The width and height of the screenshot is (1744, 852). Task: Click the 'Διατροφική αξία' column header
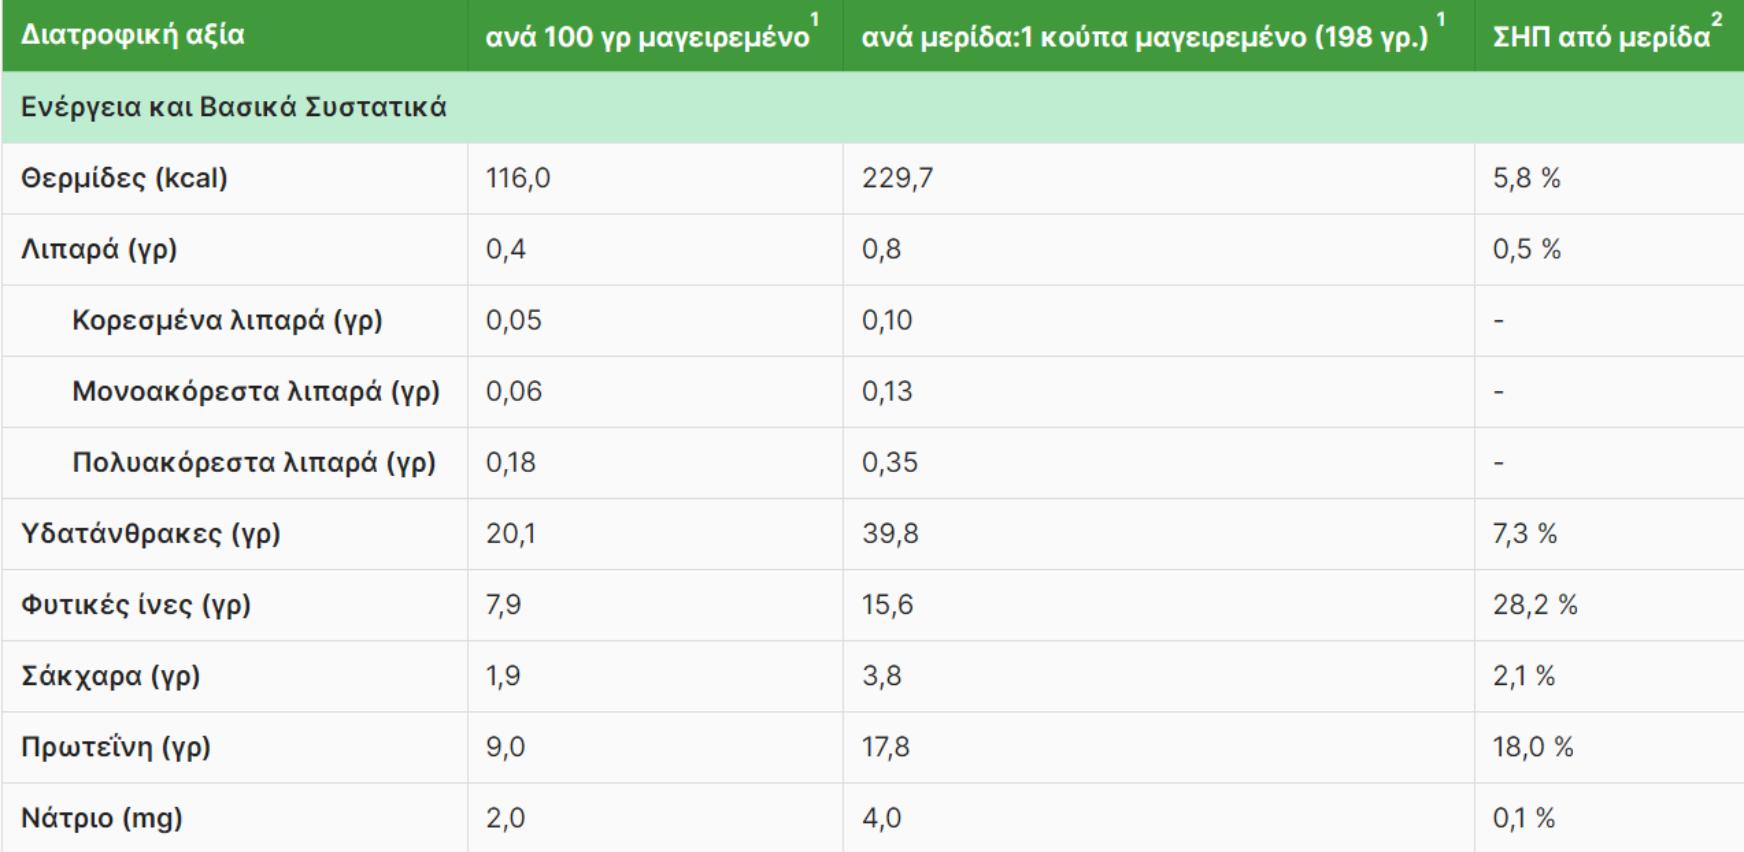click(133, 35)
